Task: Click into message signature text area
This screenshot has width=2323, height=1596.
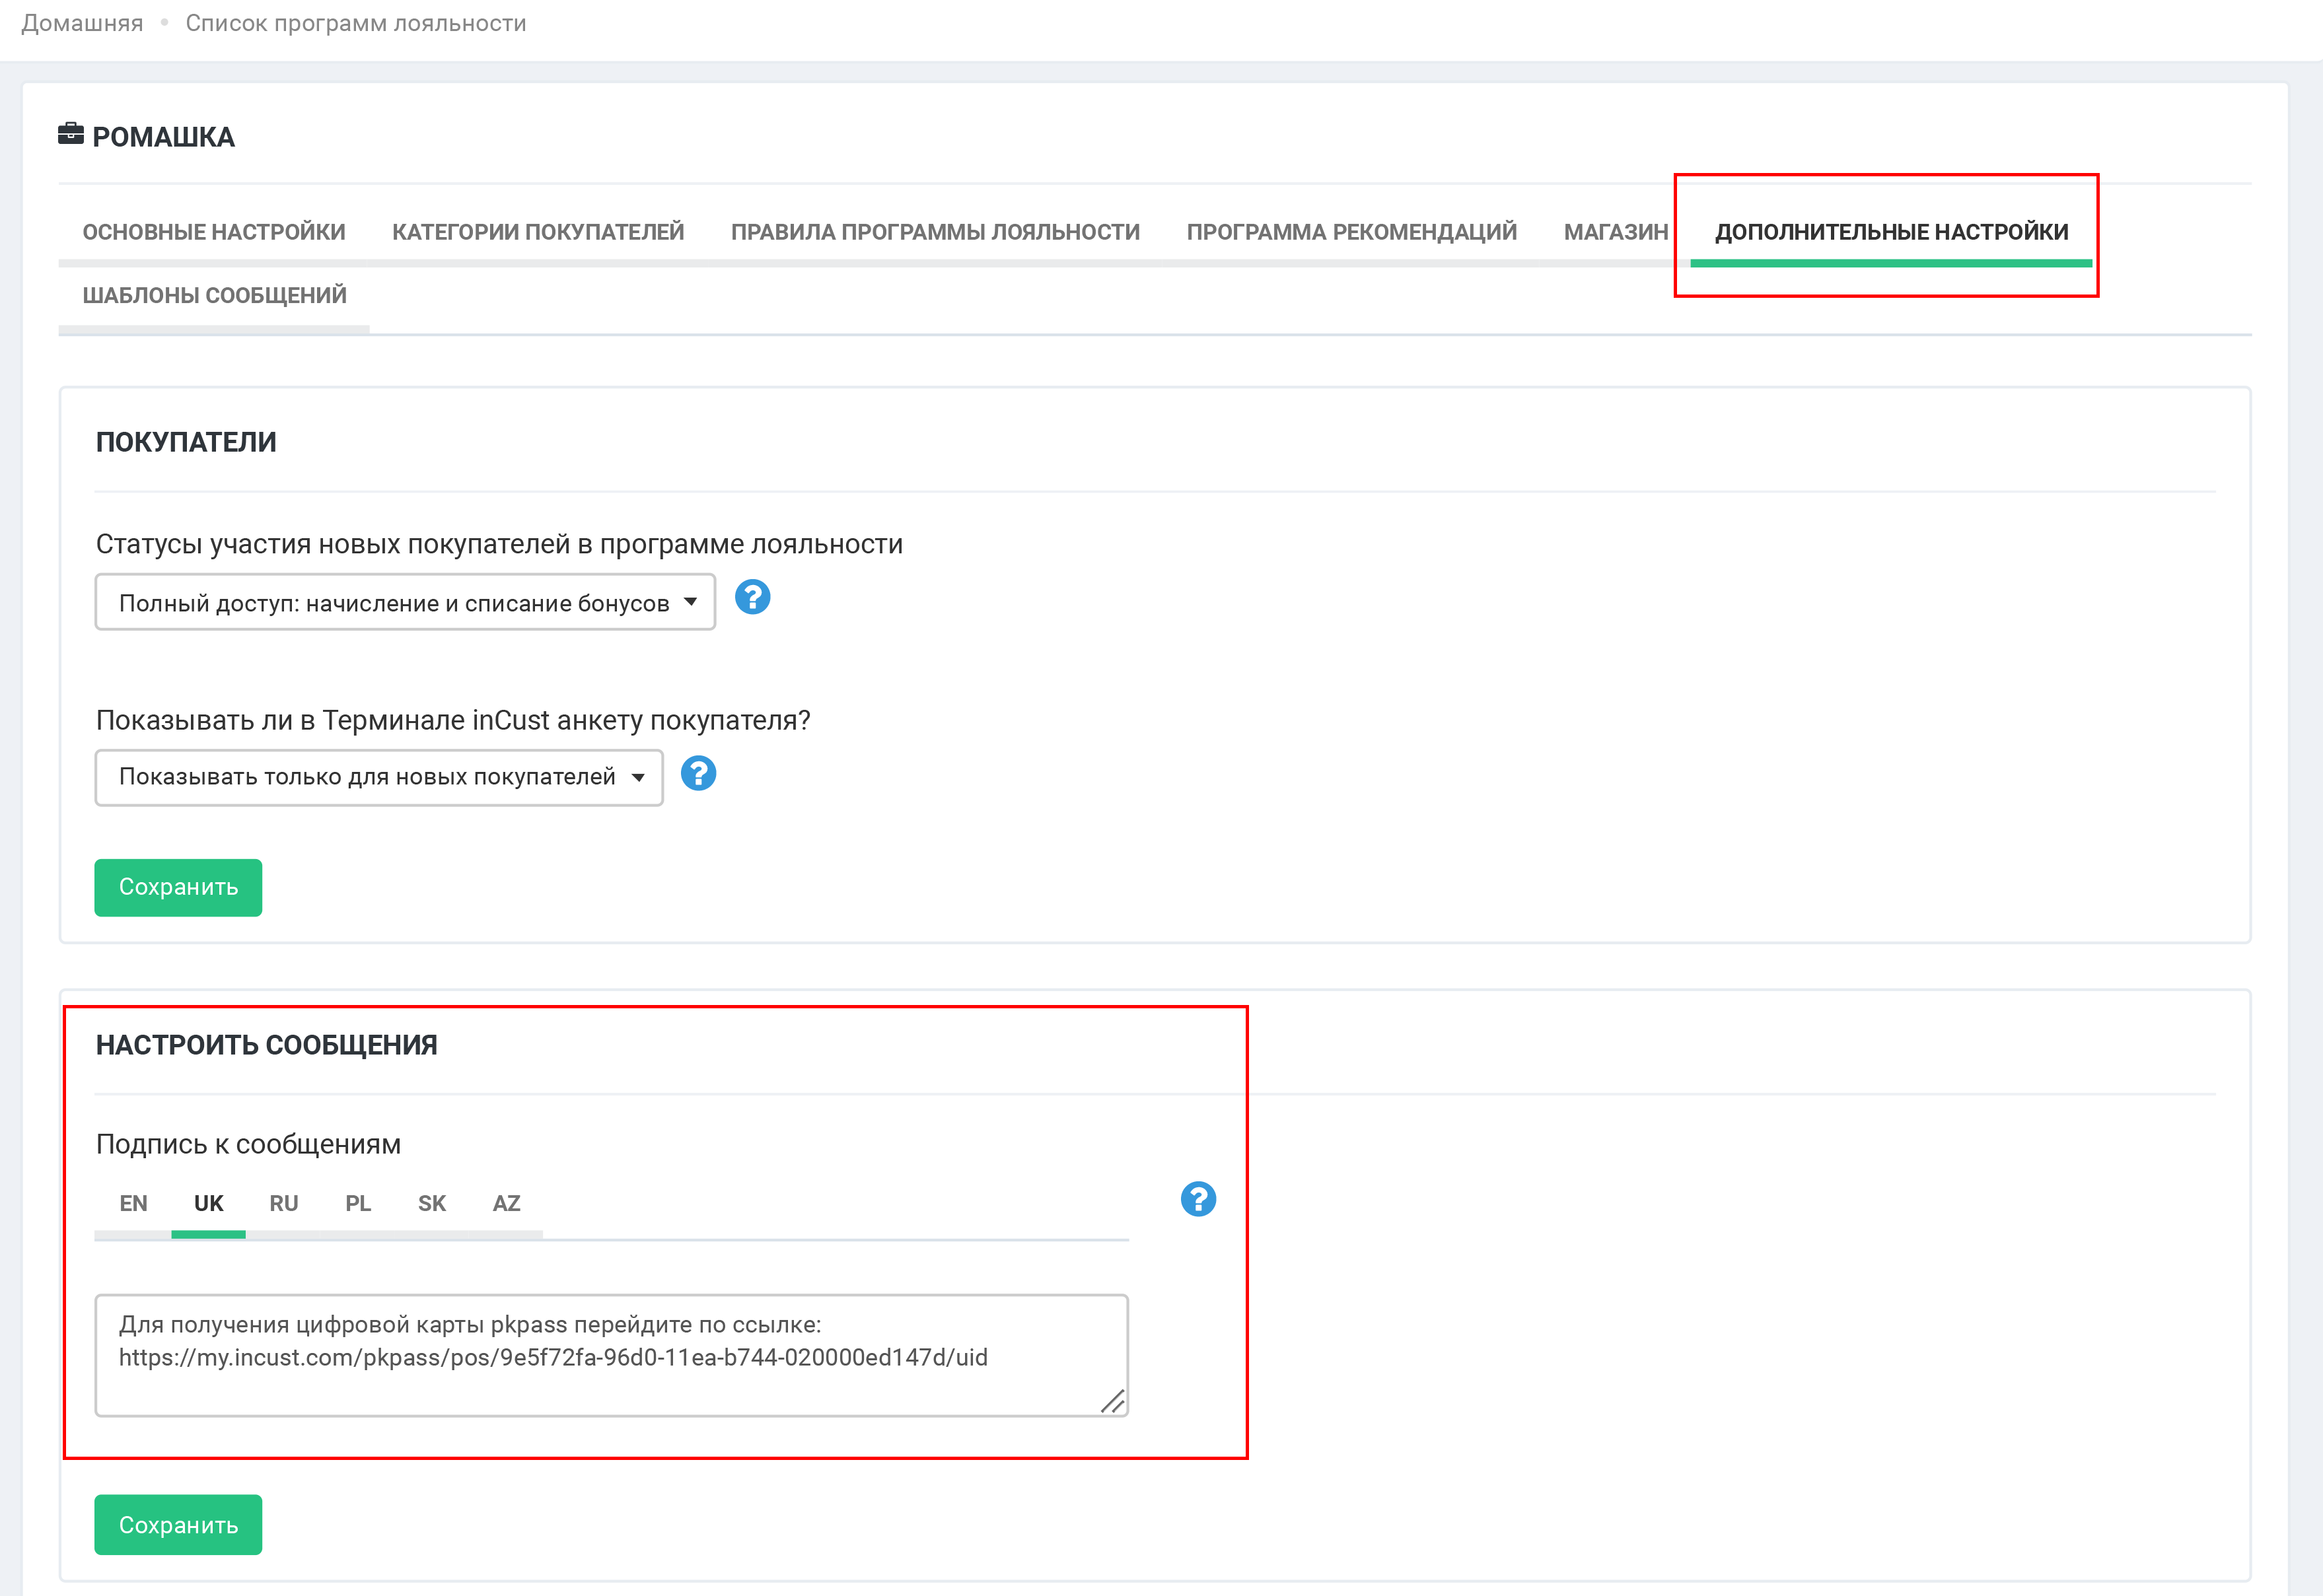Action: pyautogui.click(x=610, y=1355)
